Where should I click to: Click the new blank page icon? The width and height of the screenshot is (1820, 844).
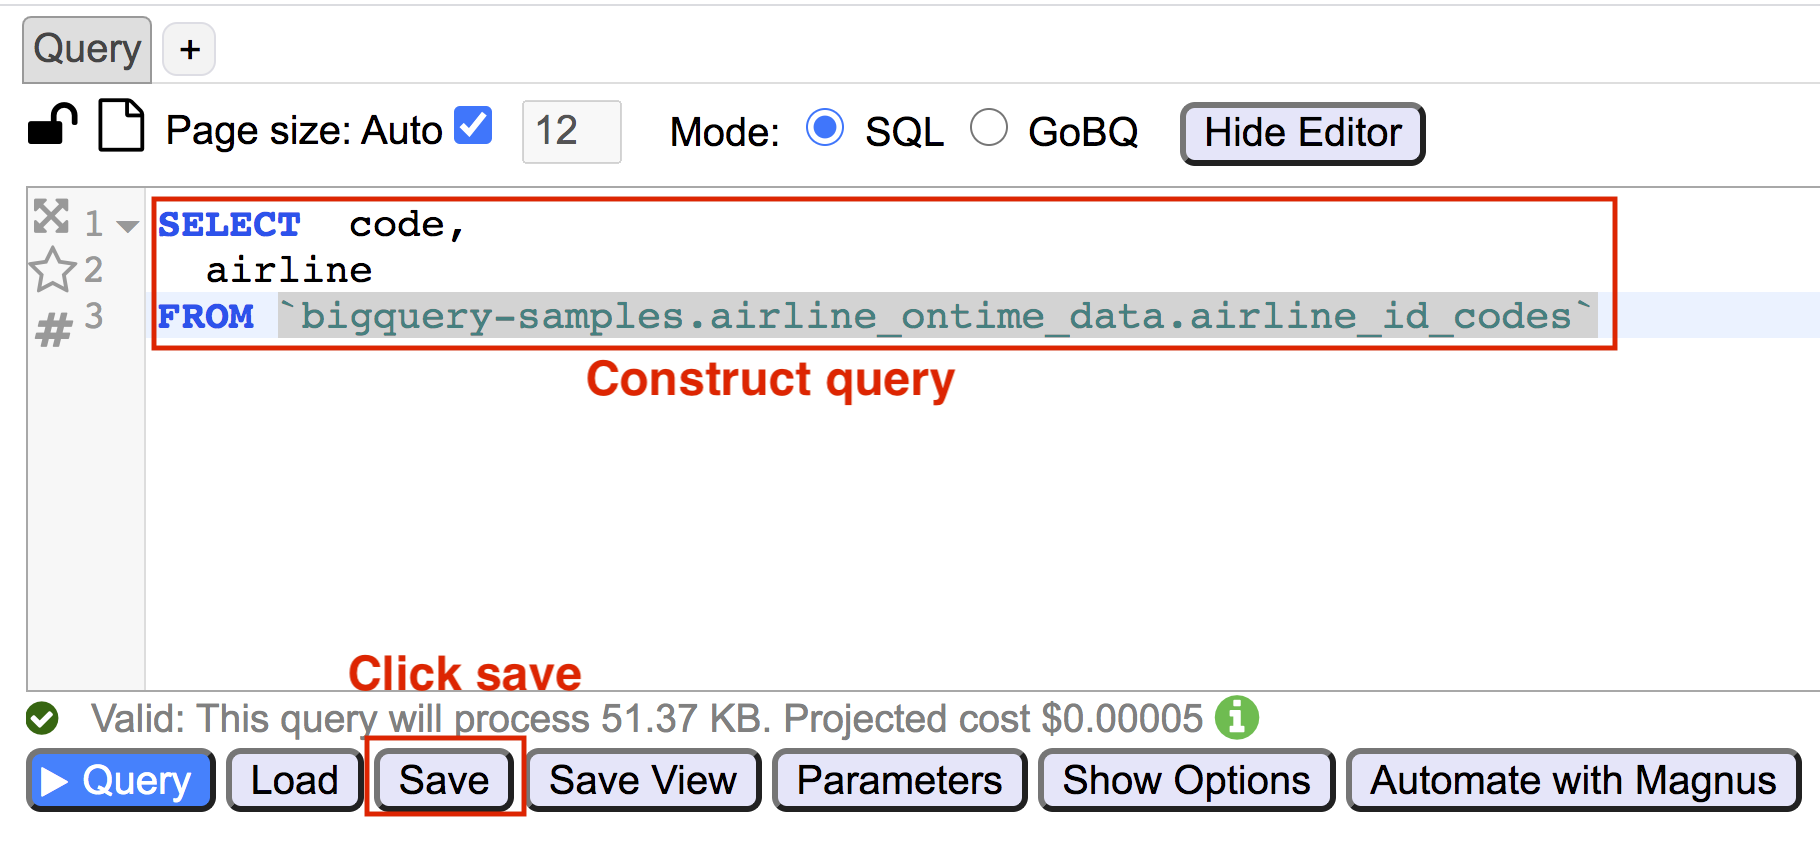121,127
